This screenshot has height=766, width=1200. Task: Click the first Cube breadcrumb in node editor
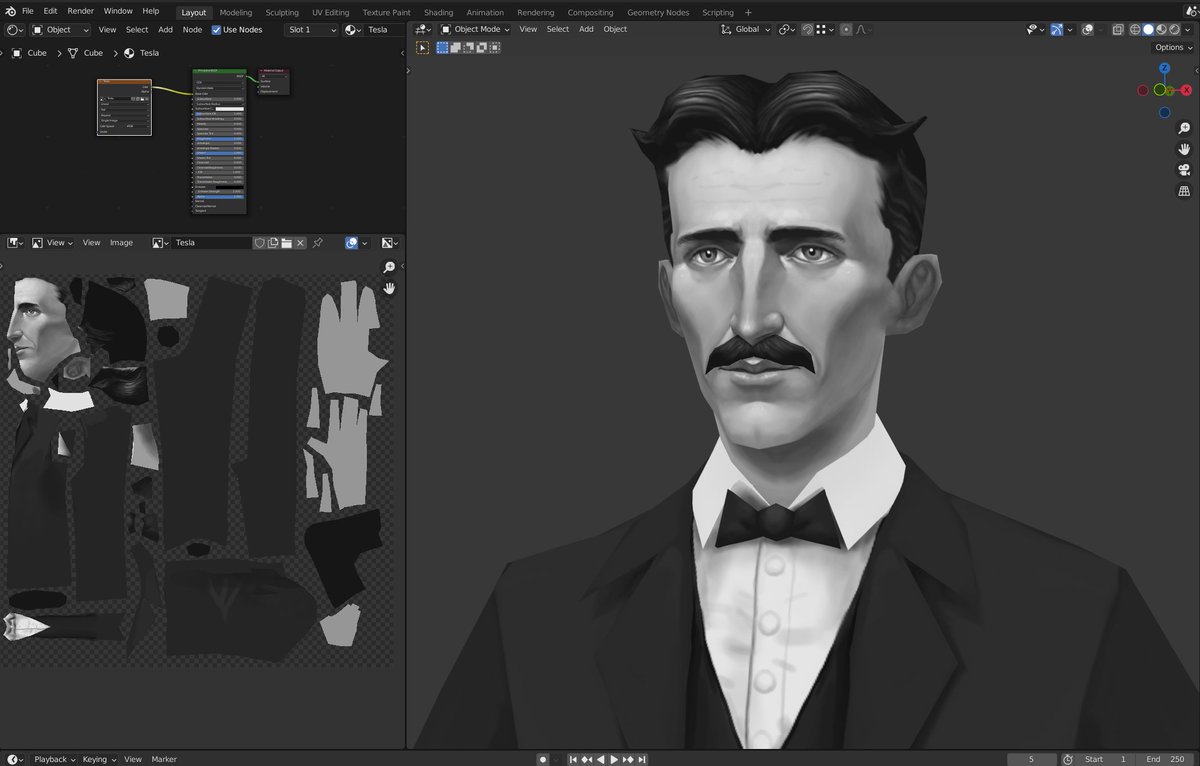coord(30,53)
